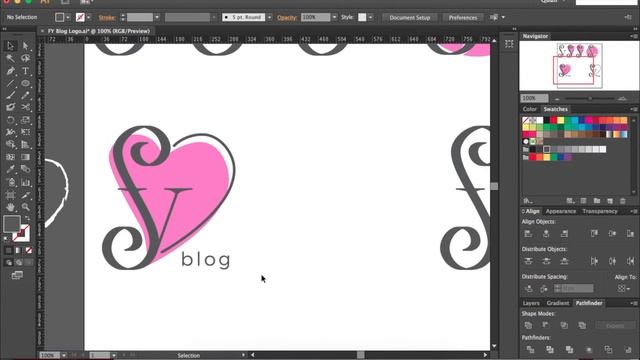640x360 pixels.
Task: Switch to the Gradient panel tab
Action: (x=558, y=303)
